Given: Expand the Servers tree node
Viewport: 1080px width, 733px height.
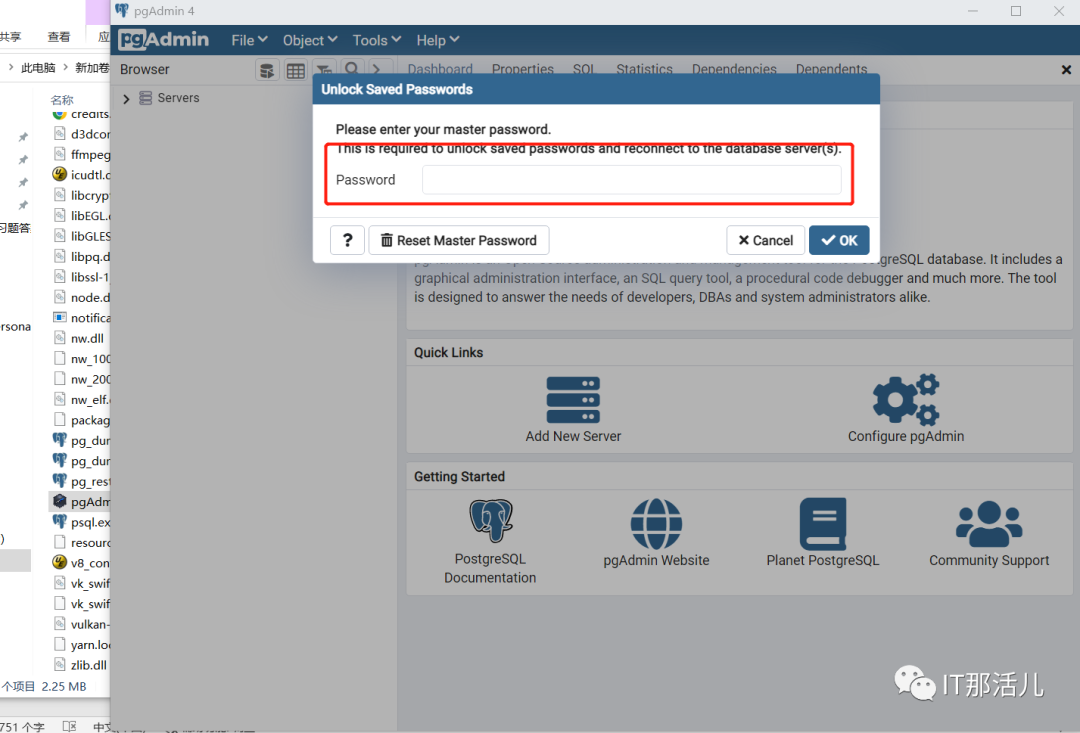Looking at the screenshot, I should tap(127, 98).
